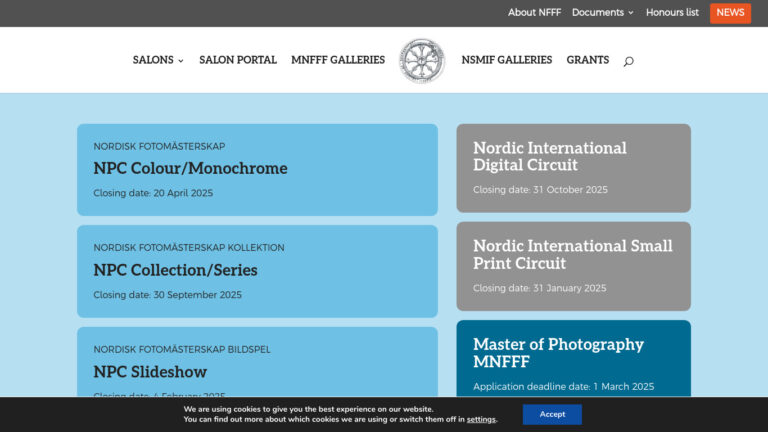This screenshot has width=768, height=432.
Task: Open the NPC Colour/Monochrome card
Action: [257, 169]
